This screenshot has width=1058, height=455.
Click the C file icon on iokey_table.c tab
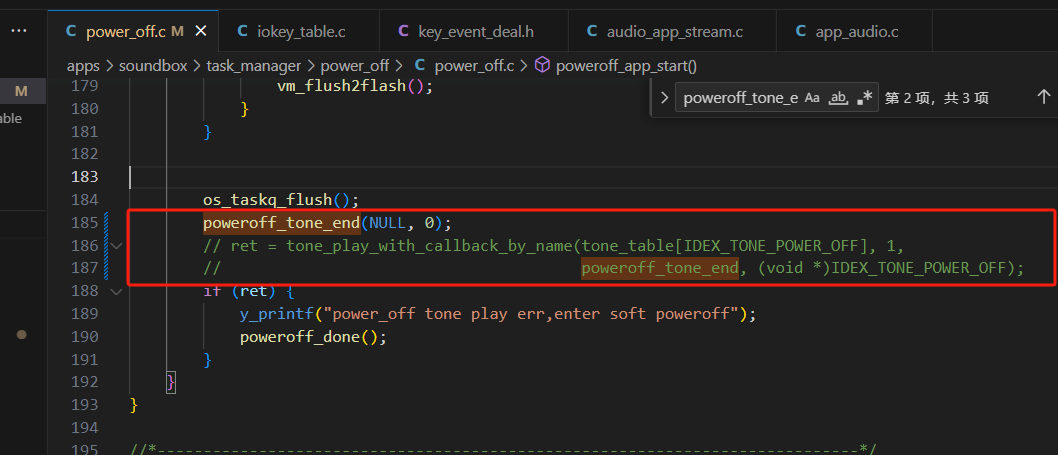coord(242,31)
